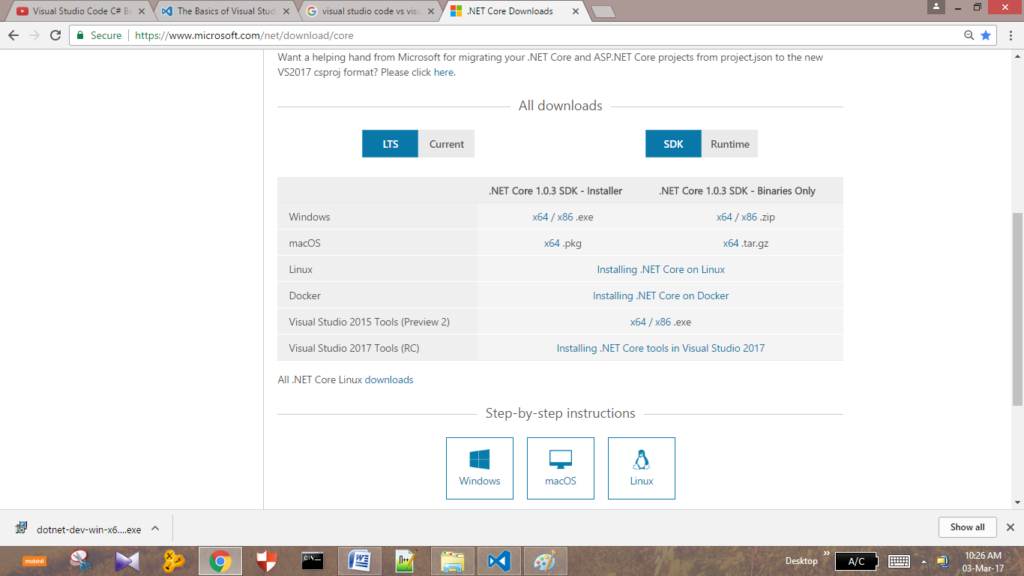The width and height of the screenshot is (1024, 576).
Task: Expand the Desktop toolbar chevron
Action: [826, 554]
